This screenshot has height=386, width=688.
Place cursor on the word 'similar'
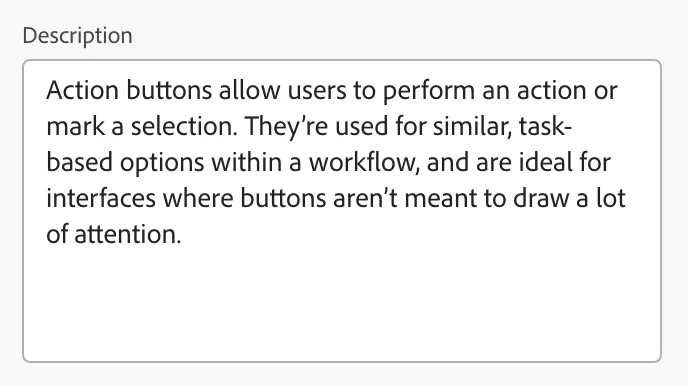(473, 126)
